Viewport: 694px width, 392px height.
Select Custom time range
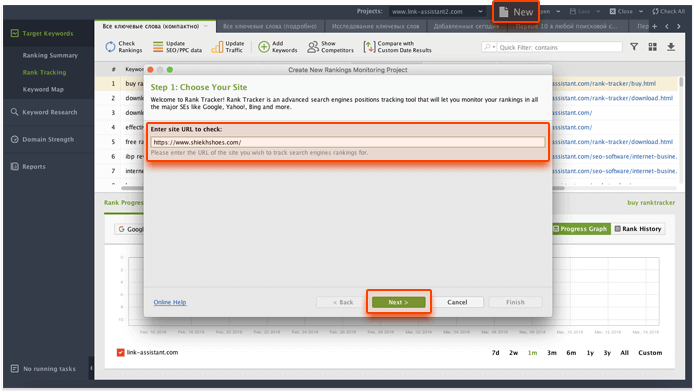click(x=650, y=353)
